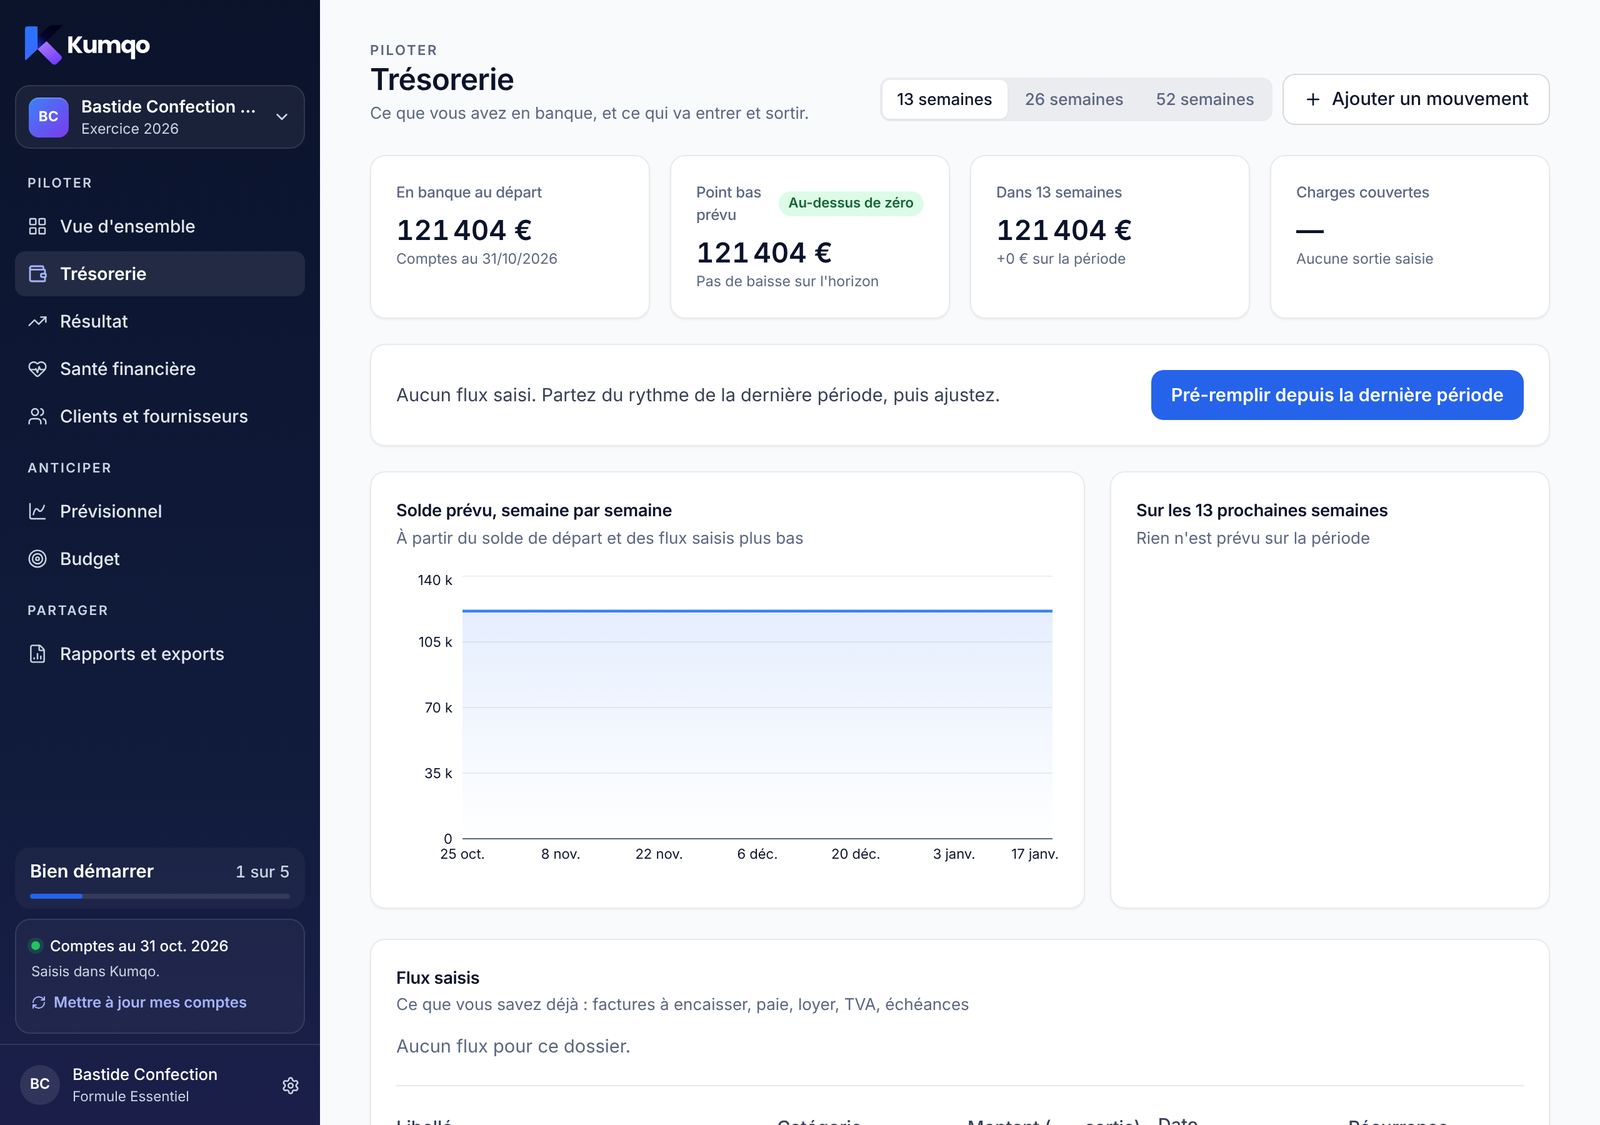Open Rapports et exports document icon

click(37, 654)
